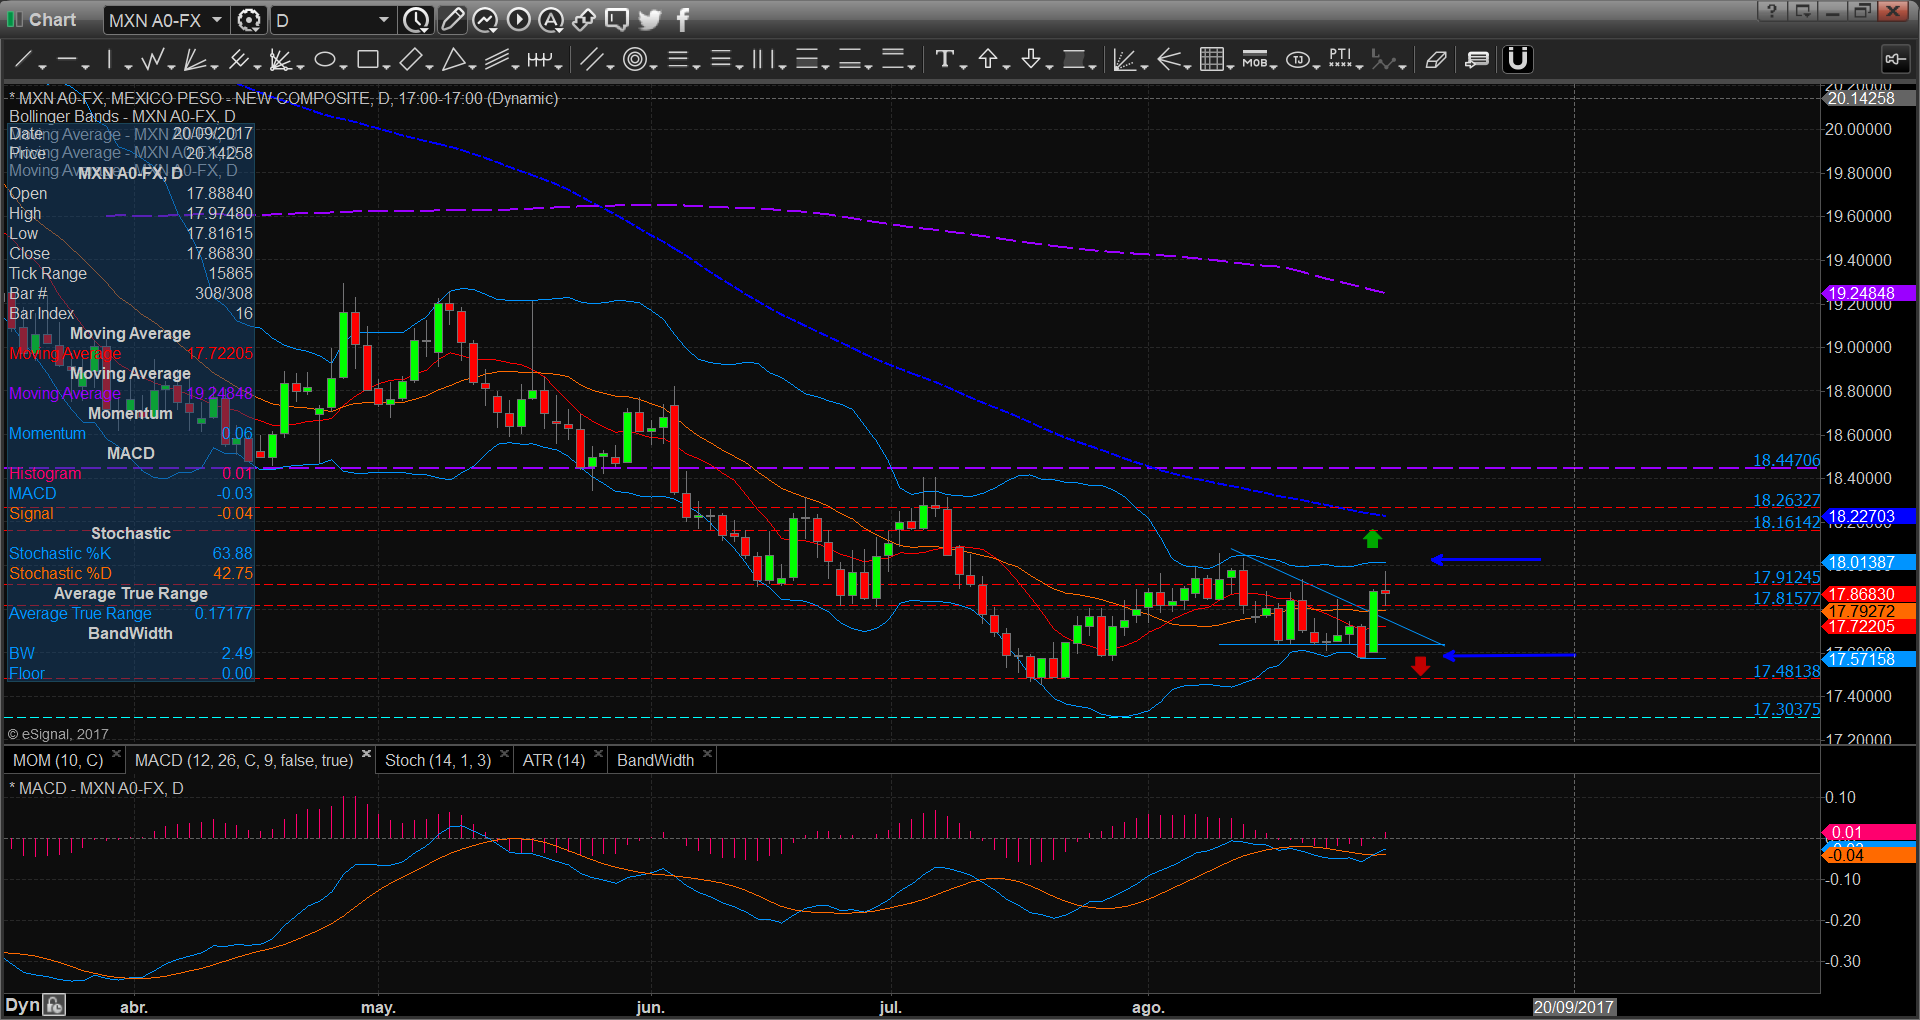
Task: Select the MOB study tool
Action: coord(1254,60)
